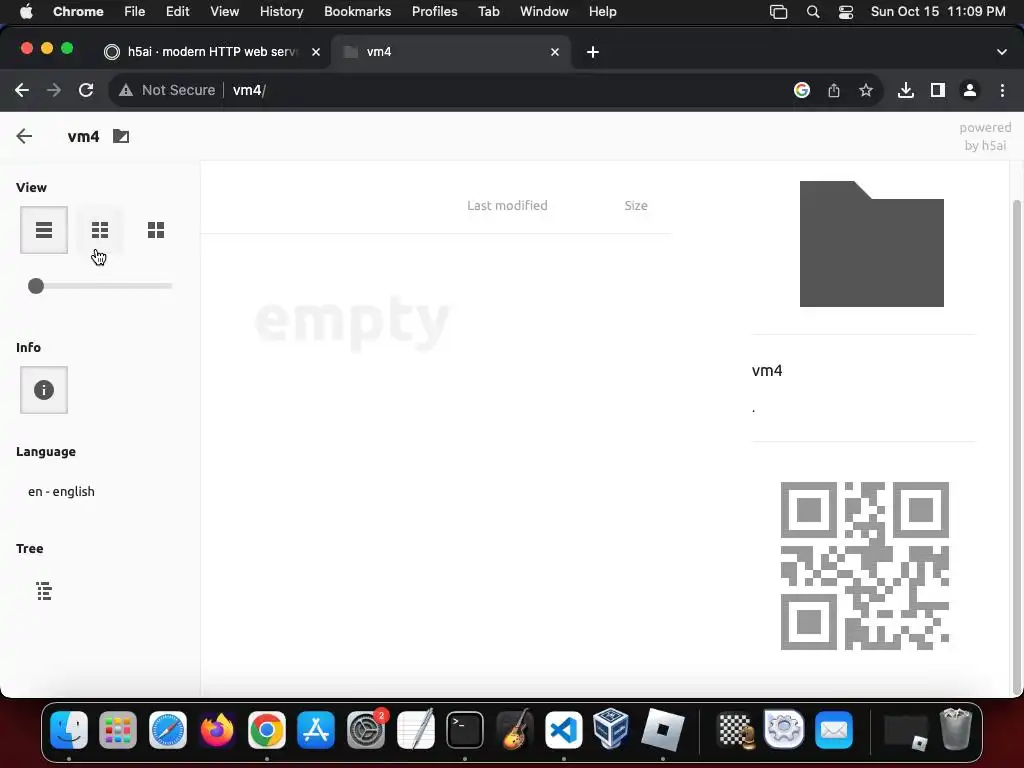The image size is (1024, 768).
Task: Toggle the Tree sidebar icon
Action: 44,591
